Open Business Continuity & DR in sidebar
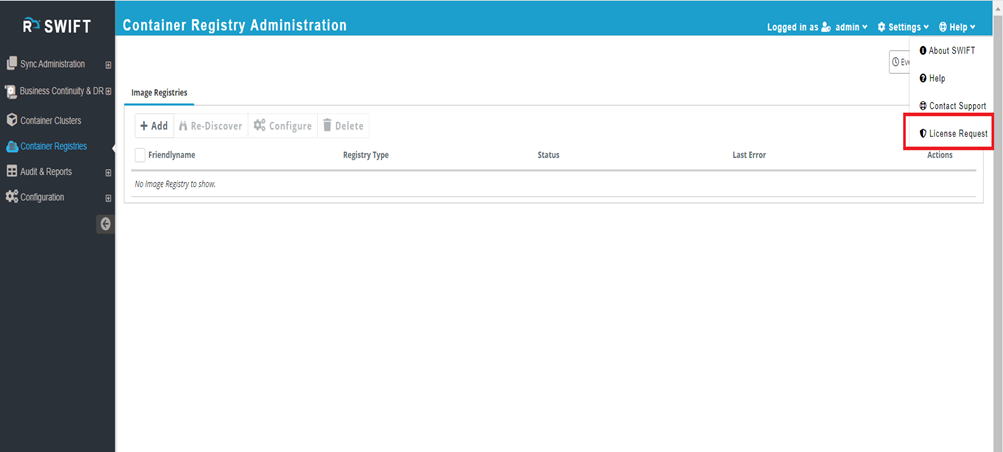The image size is (1003, 452). tap(61, 91)
